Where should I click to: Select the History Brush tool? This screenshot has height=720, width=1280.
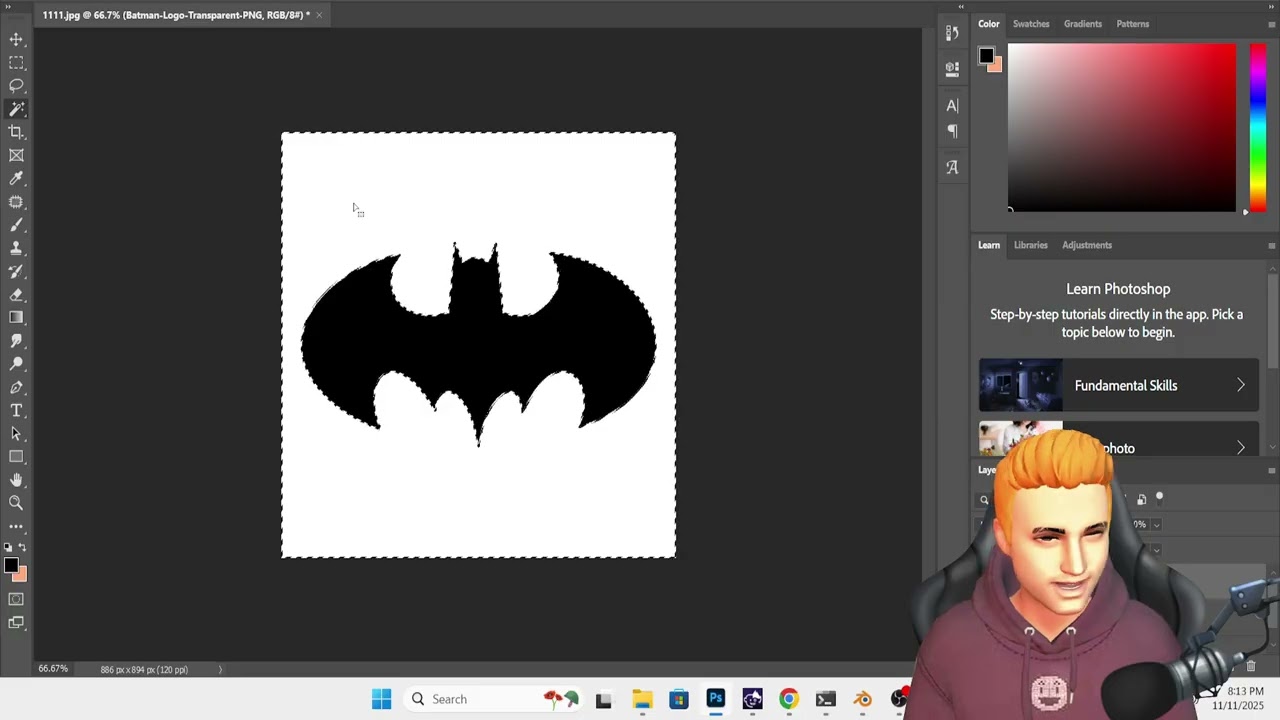[16, 271]
